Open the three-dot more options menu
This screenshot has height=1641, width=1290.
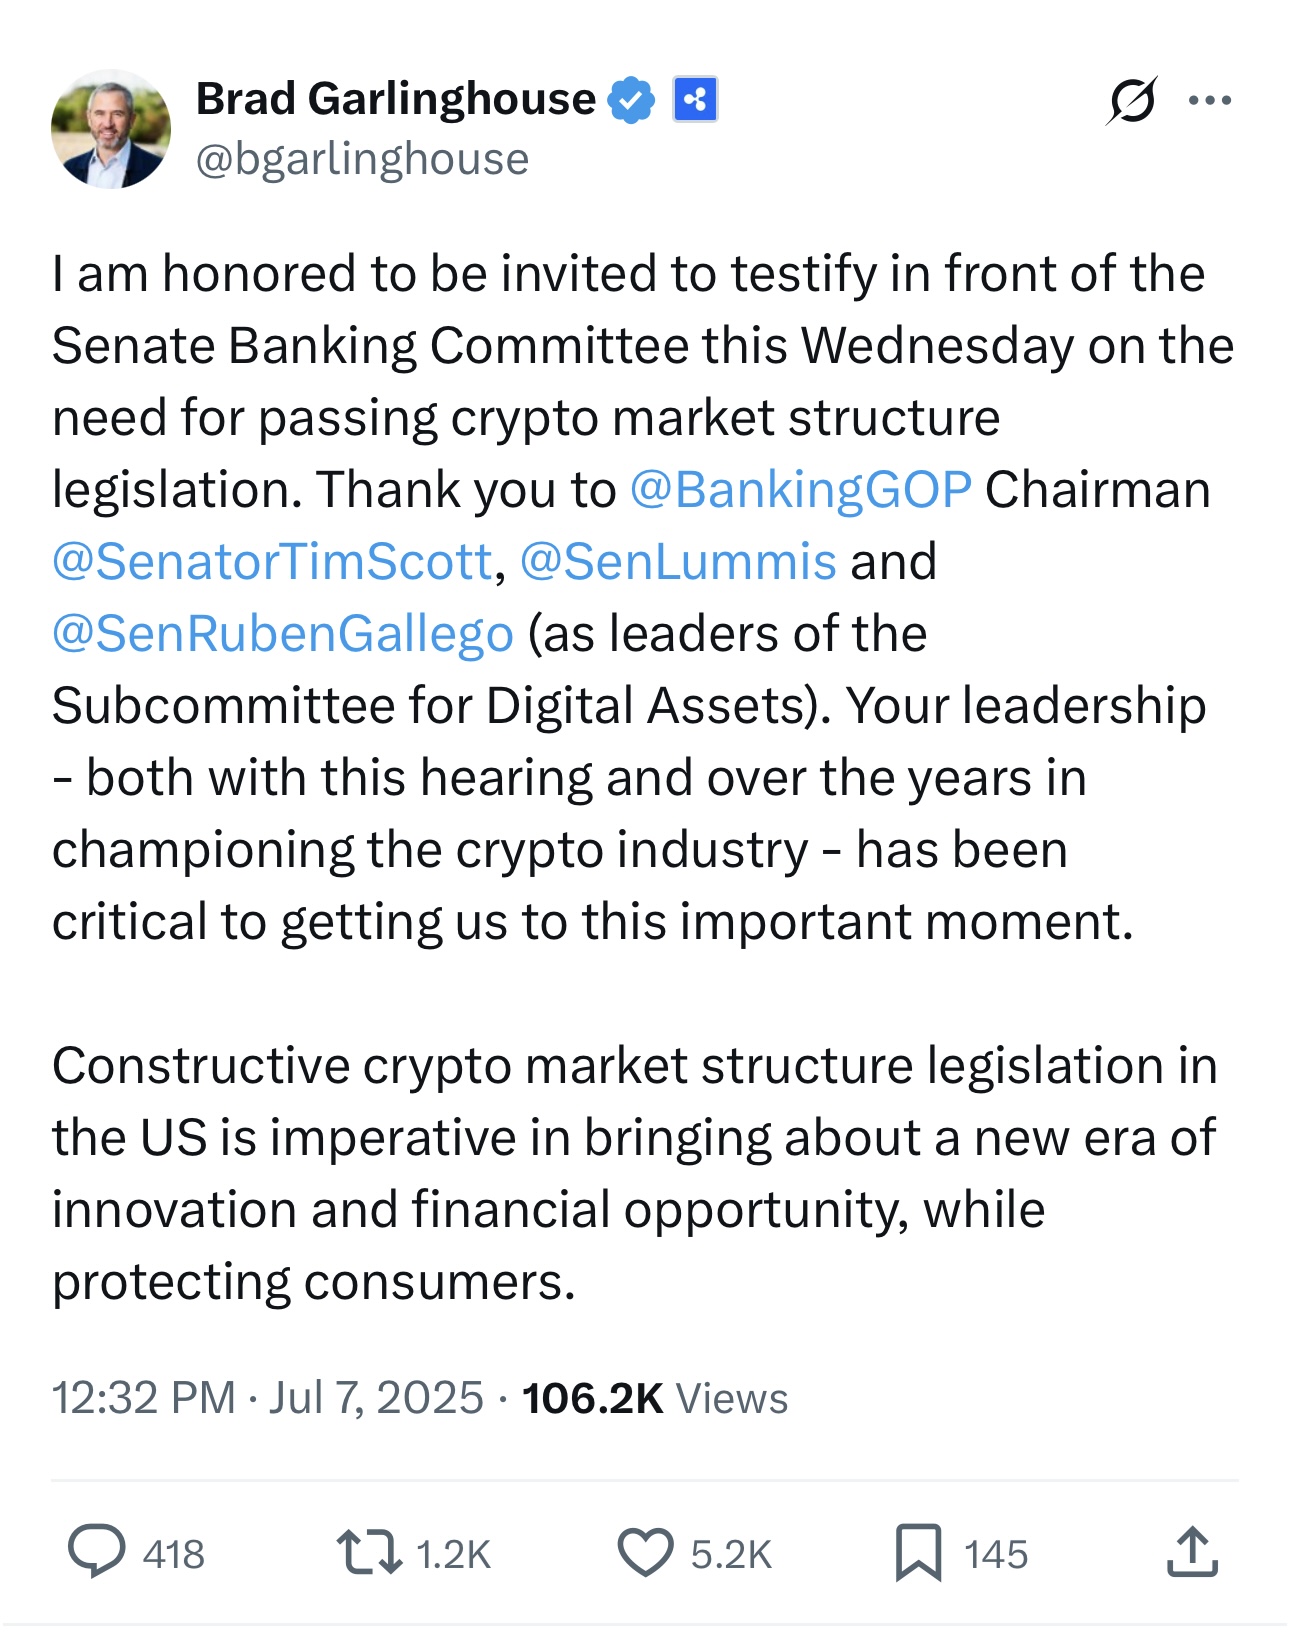click(x=1210, y=100)
